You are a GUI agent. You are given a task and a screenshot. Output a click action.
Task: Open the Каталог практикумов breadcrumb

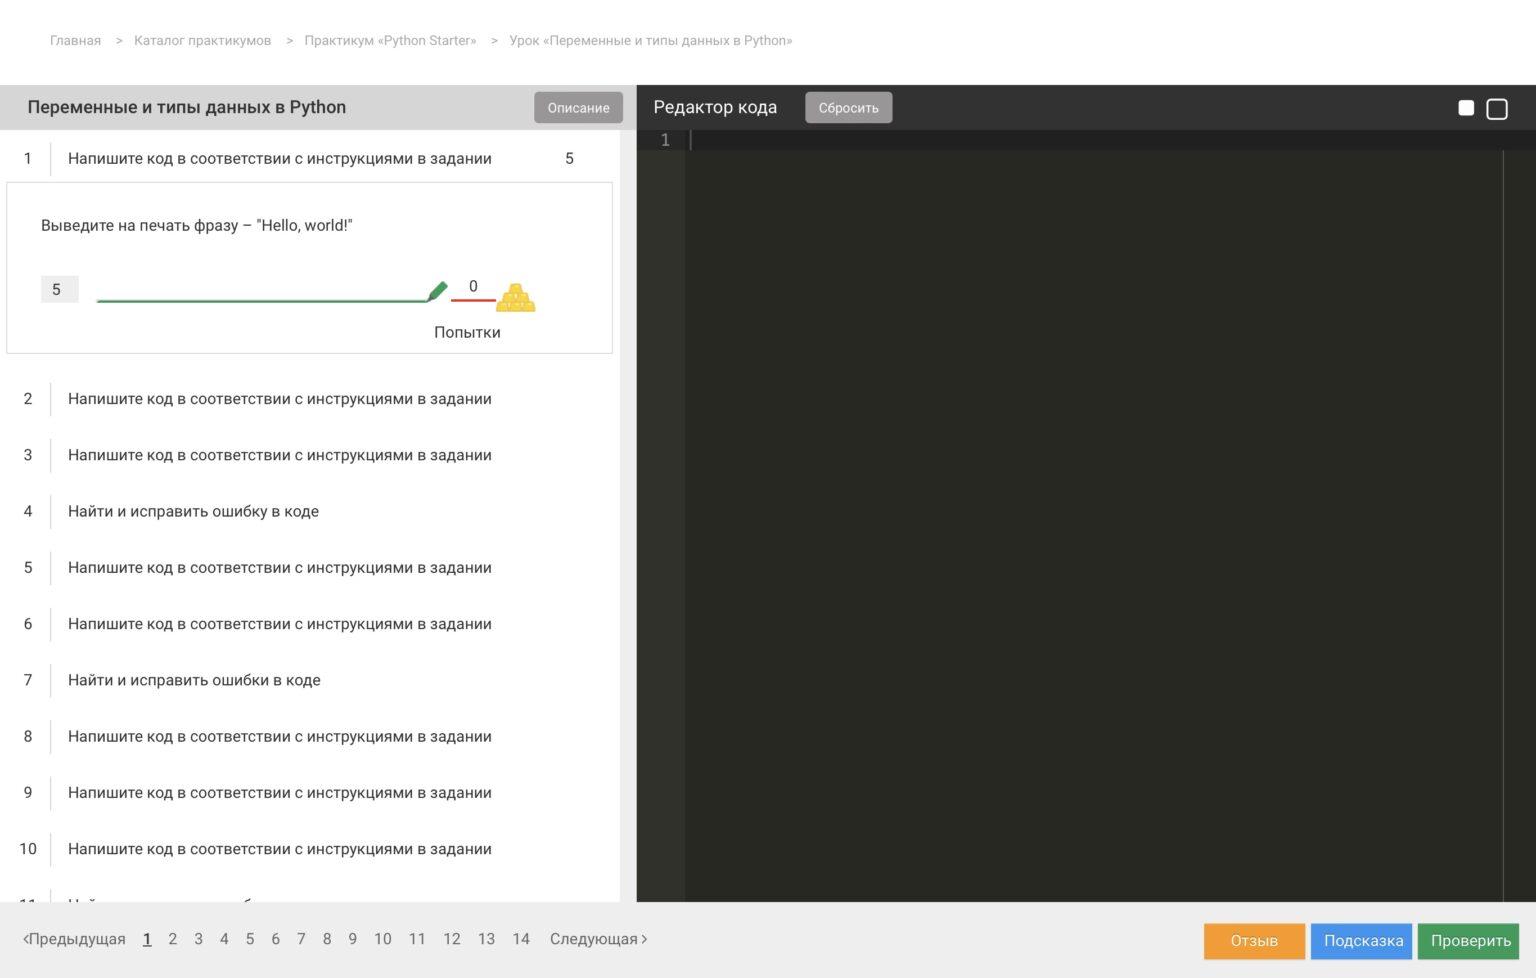[x=202, y=41]
